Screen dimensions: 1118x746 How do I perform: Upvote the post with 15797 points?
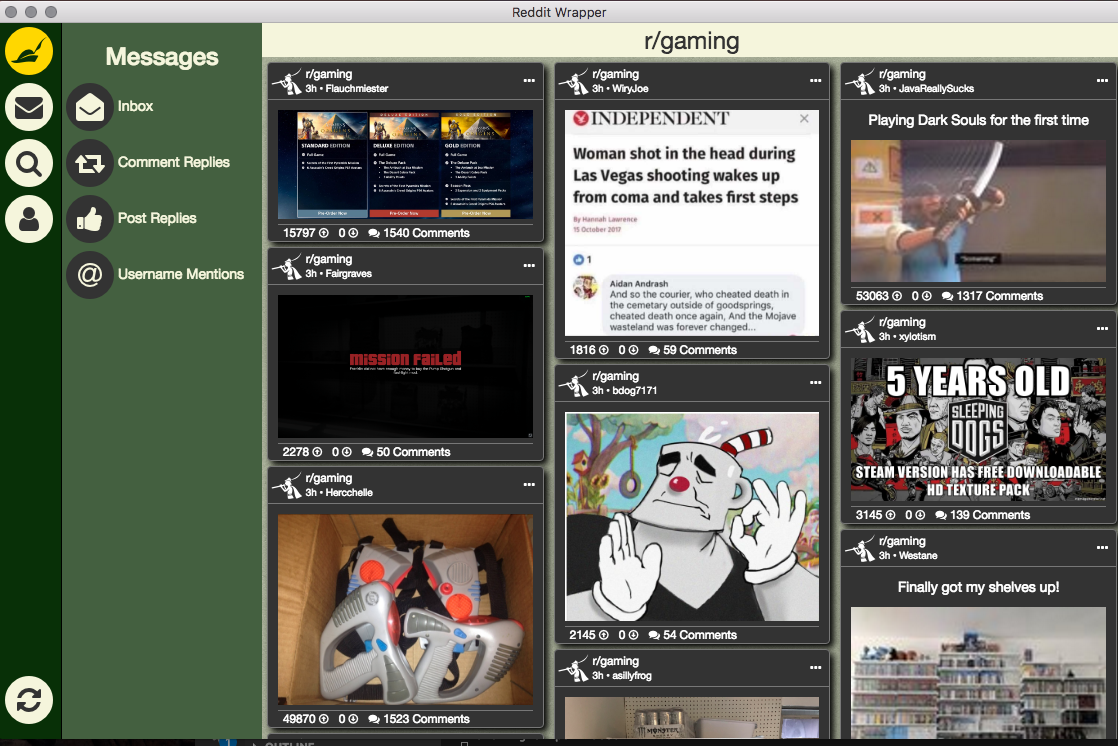[x=324, y=233]
